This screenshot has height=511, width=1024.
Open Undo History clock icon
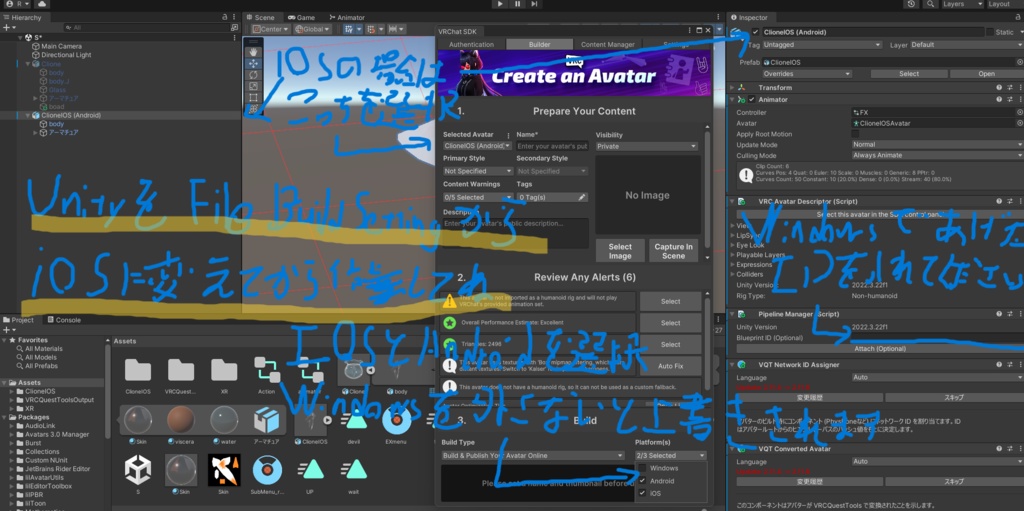(912, 4)
